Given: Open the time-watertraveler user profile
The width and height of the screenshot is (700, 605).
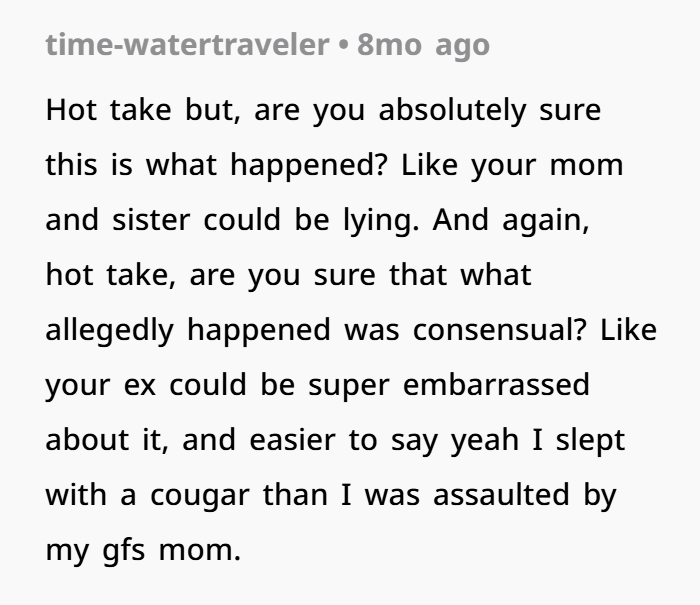Looking at the screenshot, I should [x=188, y=45].
